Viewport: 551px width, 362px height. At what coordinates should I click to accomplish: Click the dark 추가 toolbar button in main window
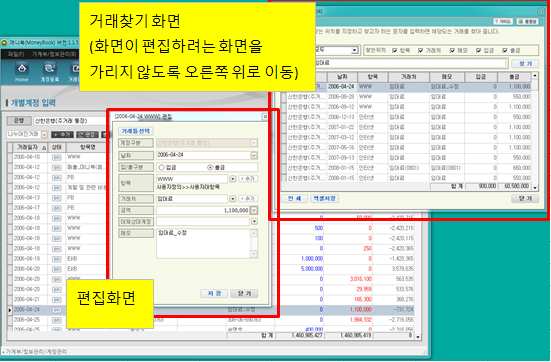click(62, 135)
